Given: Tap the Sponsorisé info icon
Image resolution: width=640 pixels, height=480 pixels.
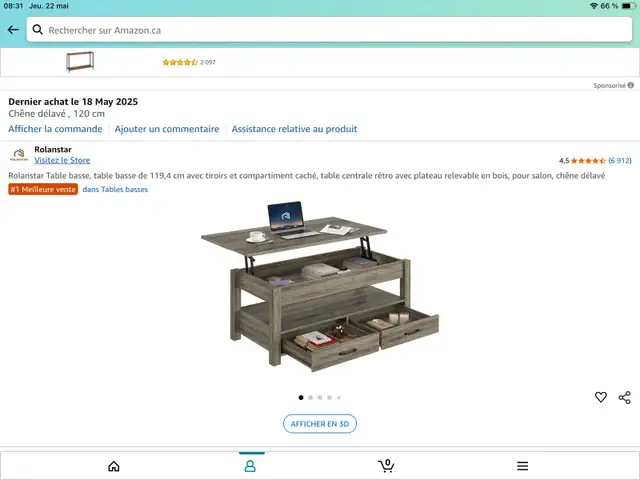Looking at the screenshot, I should point(631,85).
